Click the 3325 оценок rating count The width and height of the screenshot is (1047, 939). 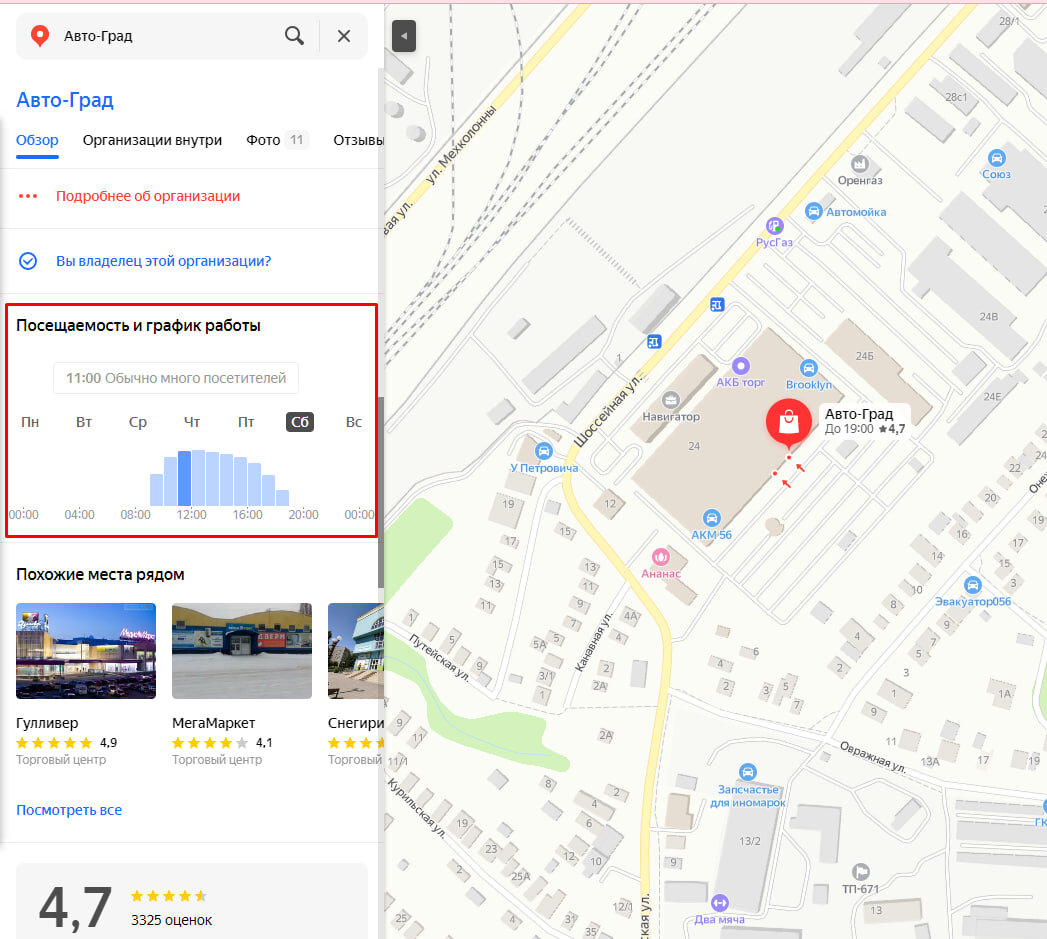(172, 920)
